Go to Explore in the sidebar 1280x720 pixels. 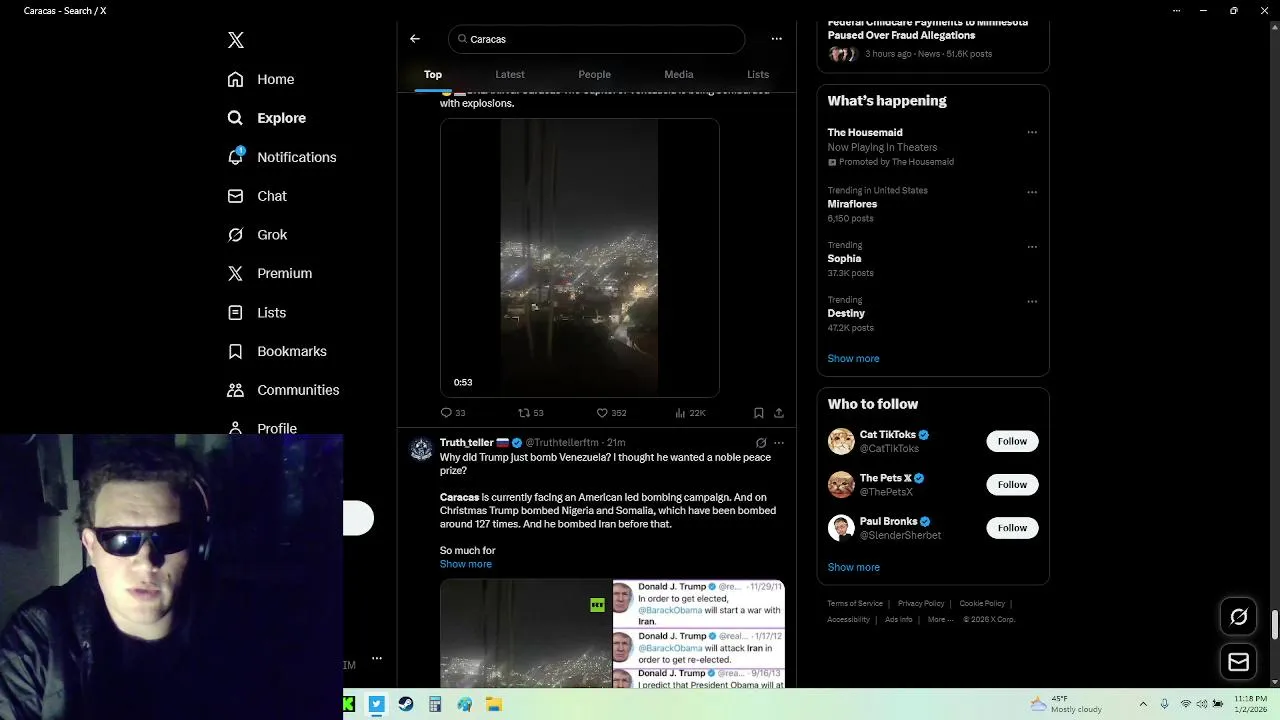click(266, 118)
